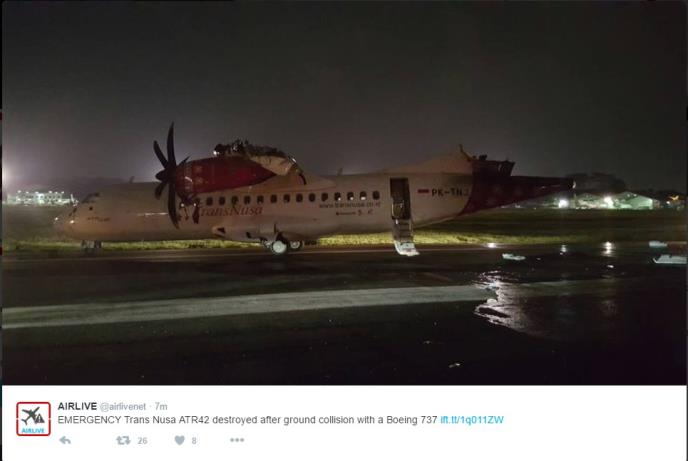Retweet the Trans Nusa collision tweet
This screenshot has width=688, height=461.
tap(123, 440)
